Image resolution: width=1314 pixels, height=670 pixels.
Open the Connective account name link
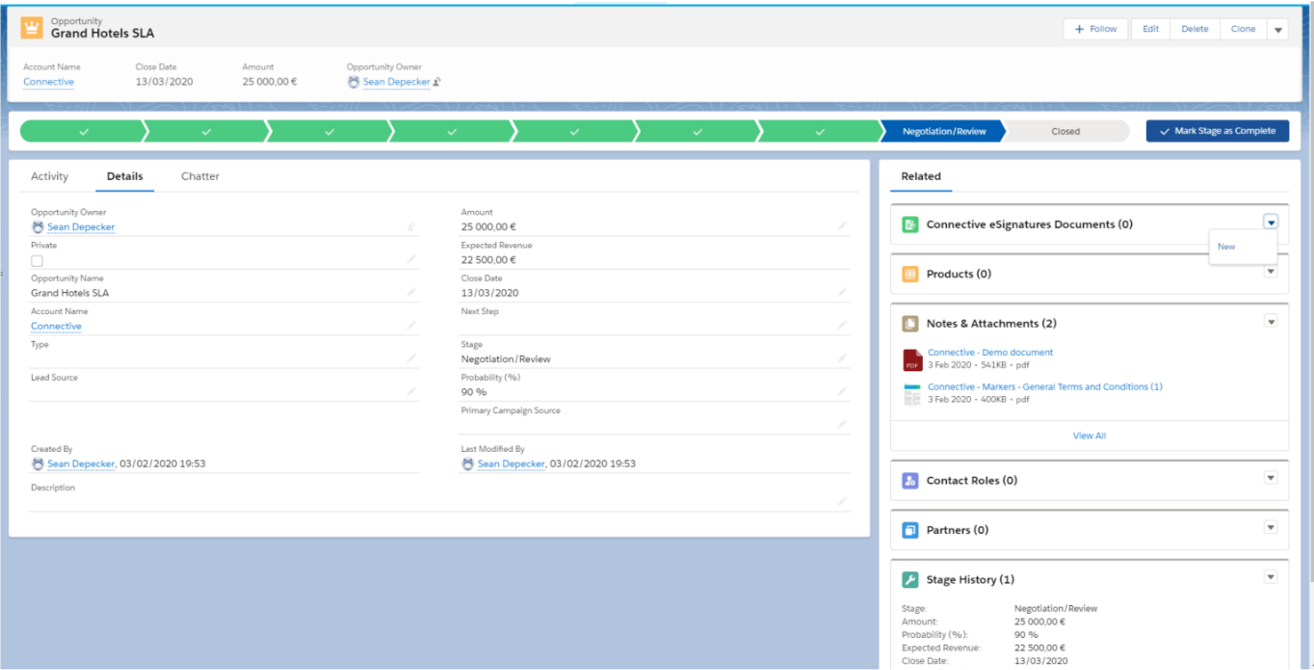click(x=48, y=82)
